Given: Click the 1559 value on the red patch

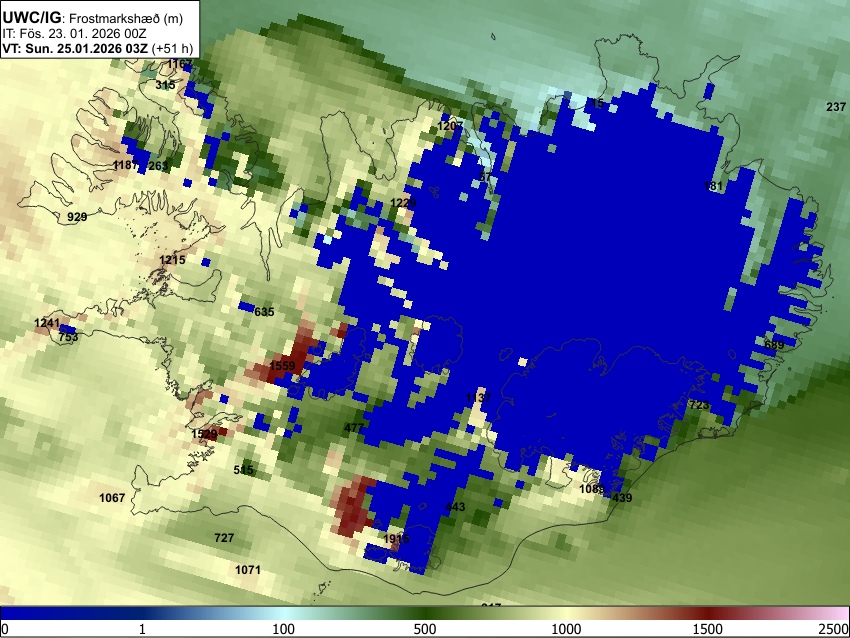Looking at the screenshot, I should click(x=282, y=366).
